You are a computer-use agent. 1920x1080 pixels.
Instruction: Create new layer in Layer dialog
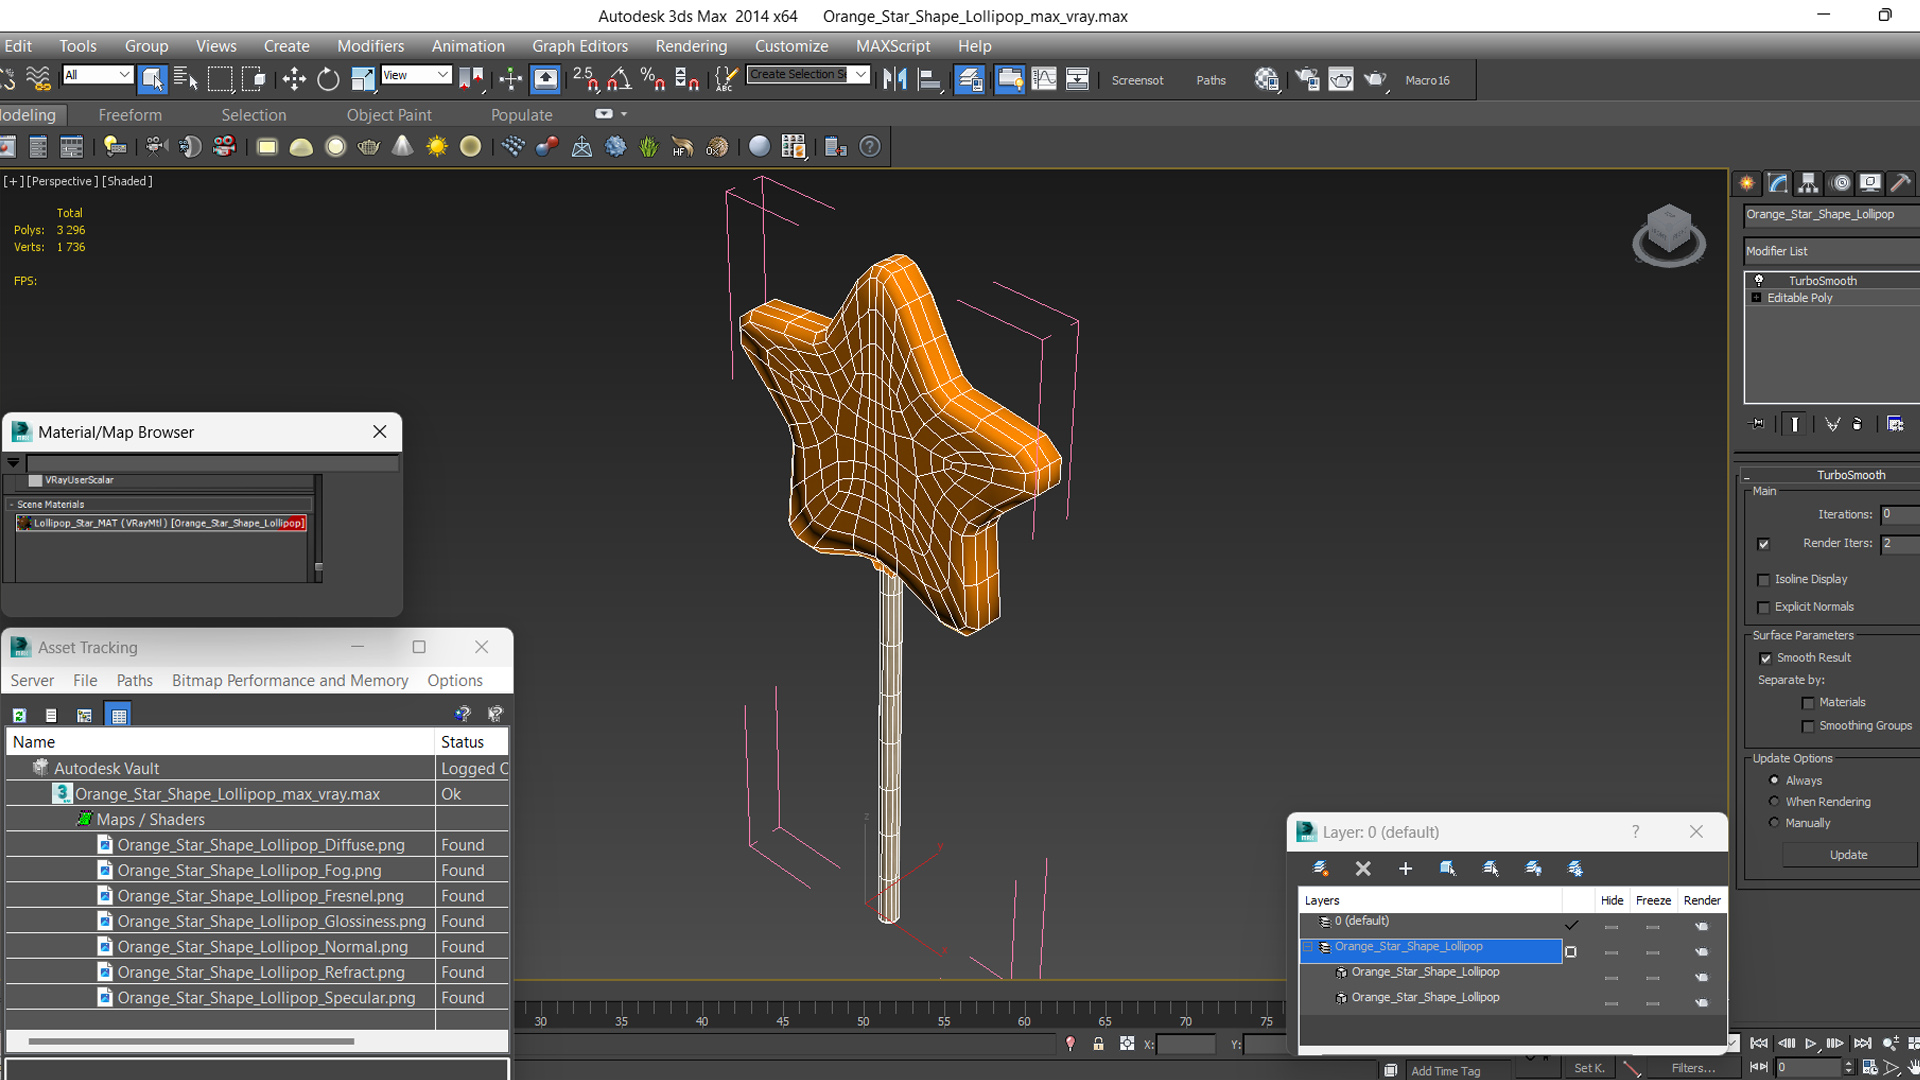(x=1320, y=868)
